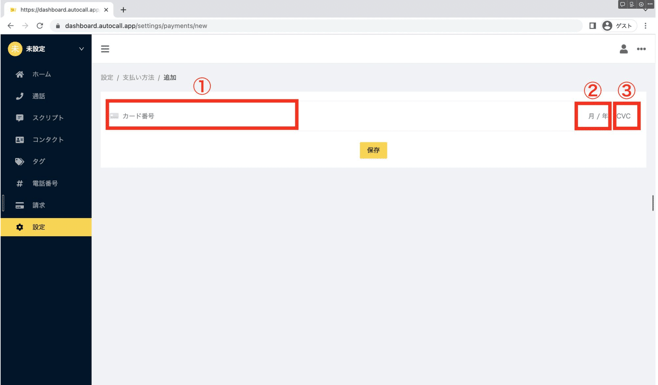
Task: Click the 設定 gear icon
Action: pos(19,227)
